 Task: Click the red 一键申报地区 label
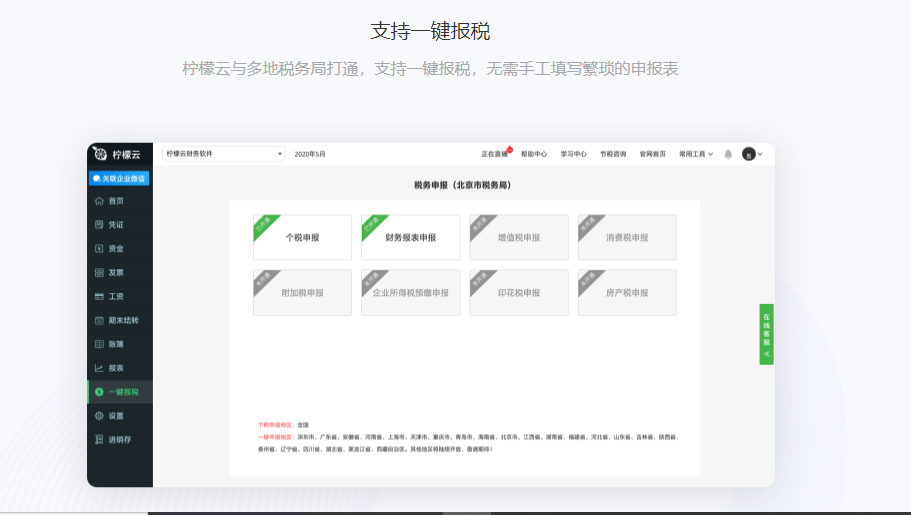coord(276,437)
